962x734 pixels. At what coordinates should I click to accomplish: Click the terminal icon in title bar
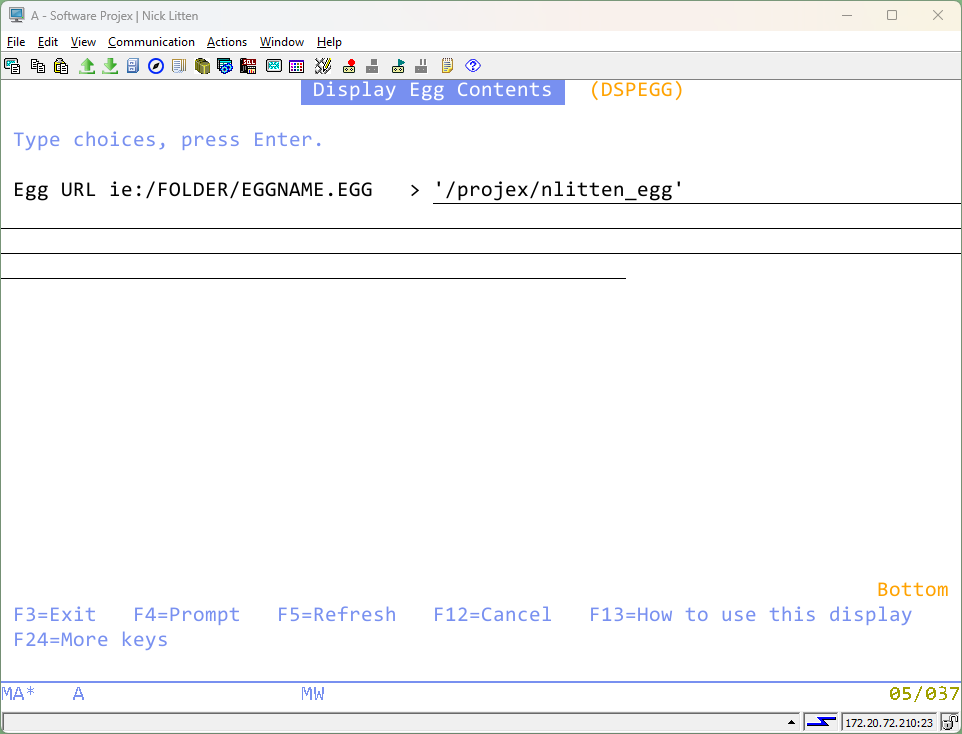coord(17,15)
